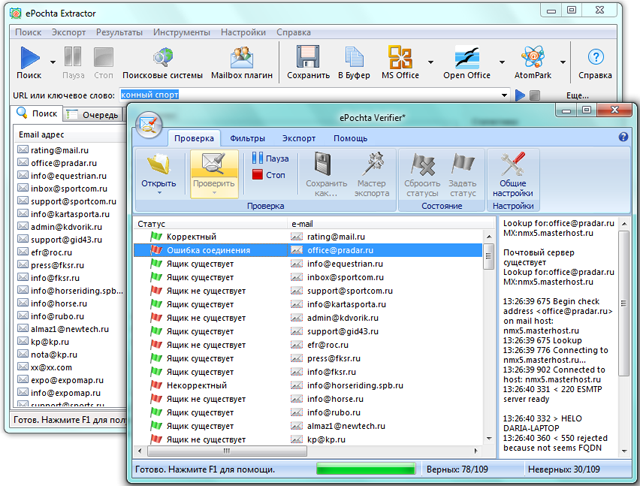Click Неверных: 30/109 status bar entry
The height and width of the screenshot is (486, 640).
tap(564, 469)
